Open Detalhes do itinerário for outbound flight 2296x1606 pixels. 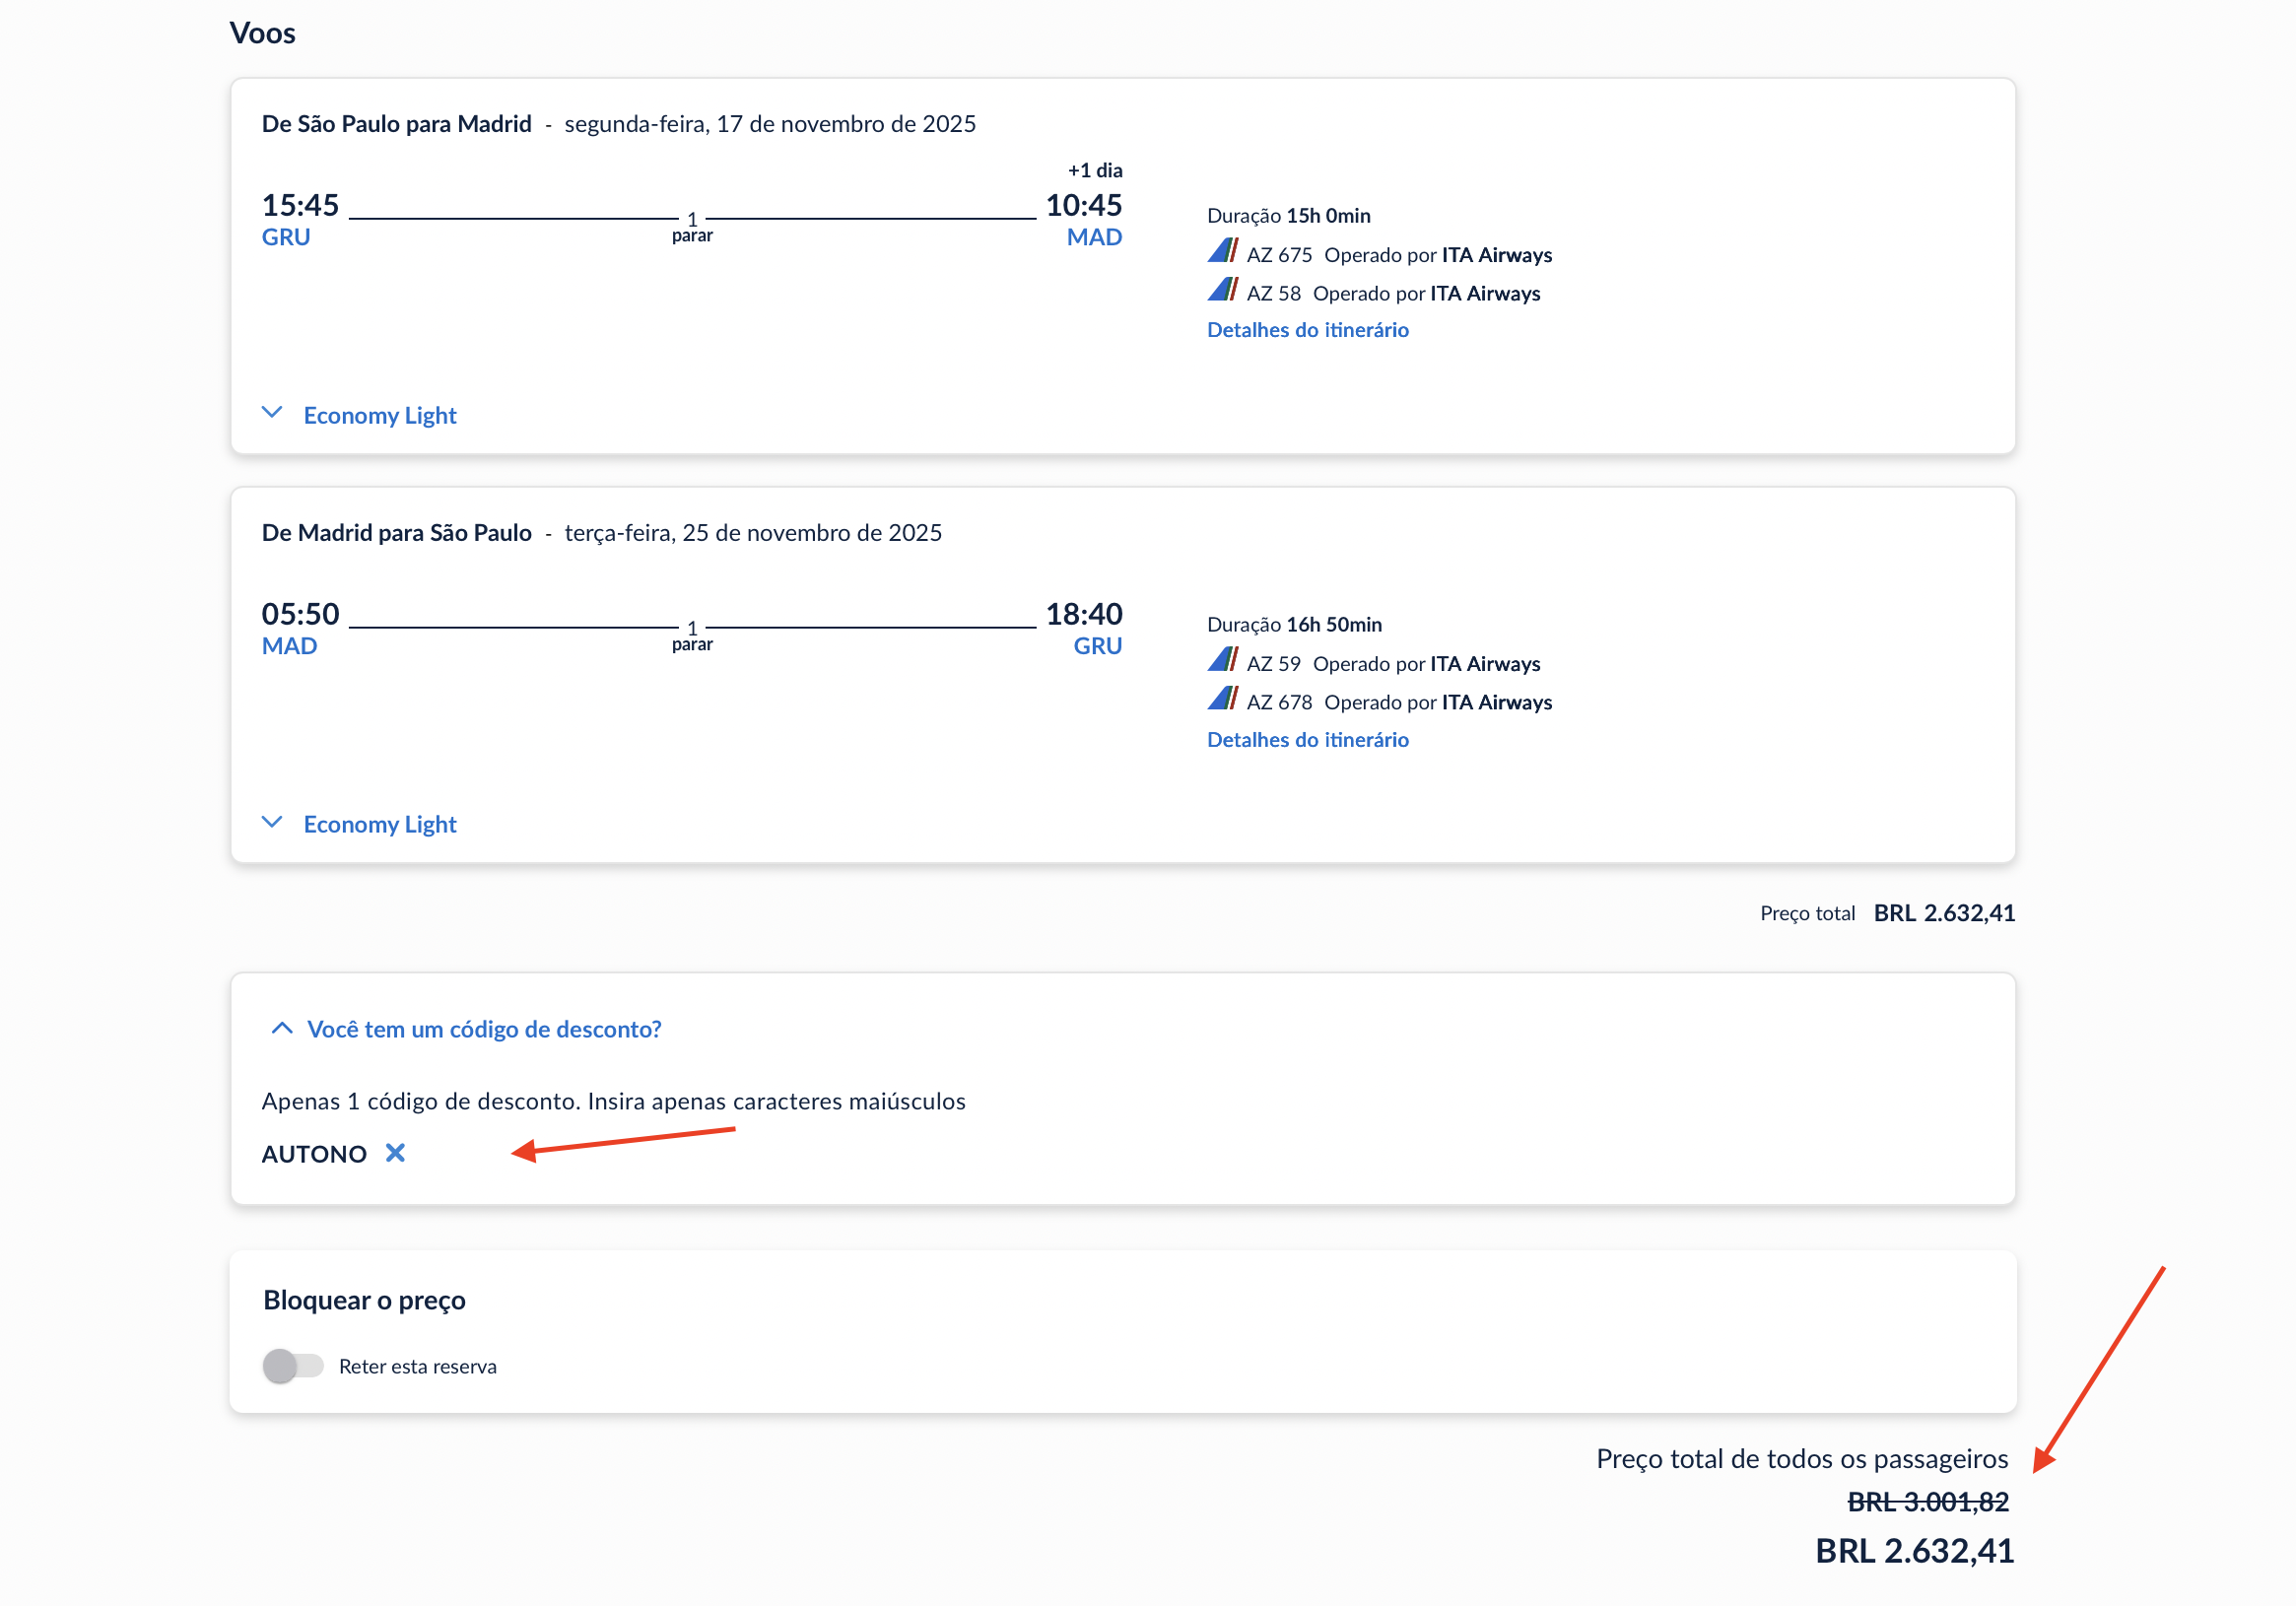click(1307, 330)
